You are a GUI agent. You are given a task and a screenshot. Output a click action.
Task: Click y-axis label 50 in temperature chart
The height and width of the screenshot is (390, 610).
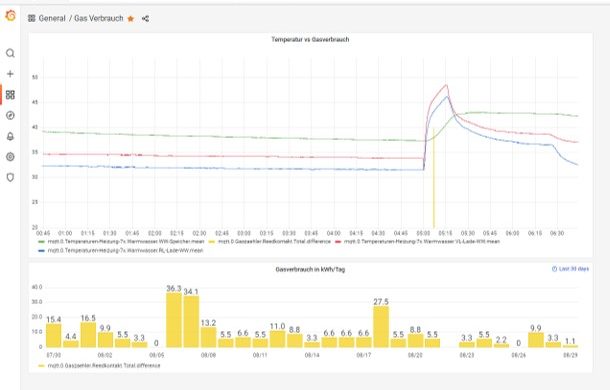tap(35, 77)
